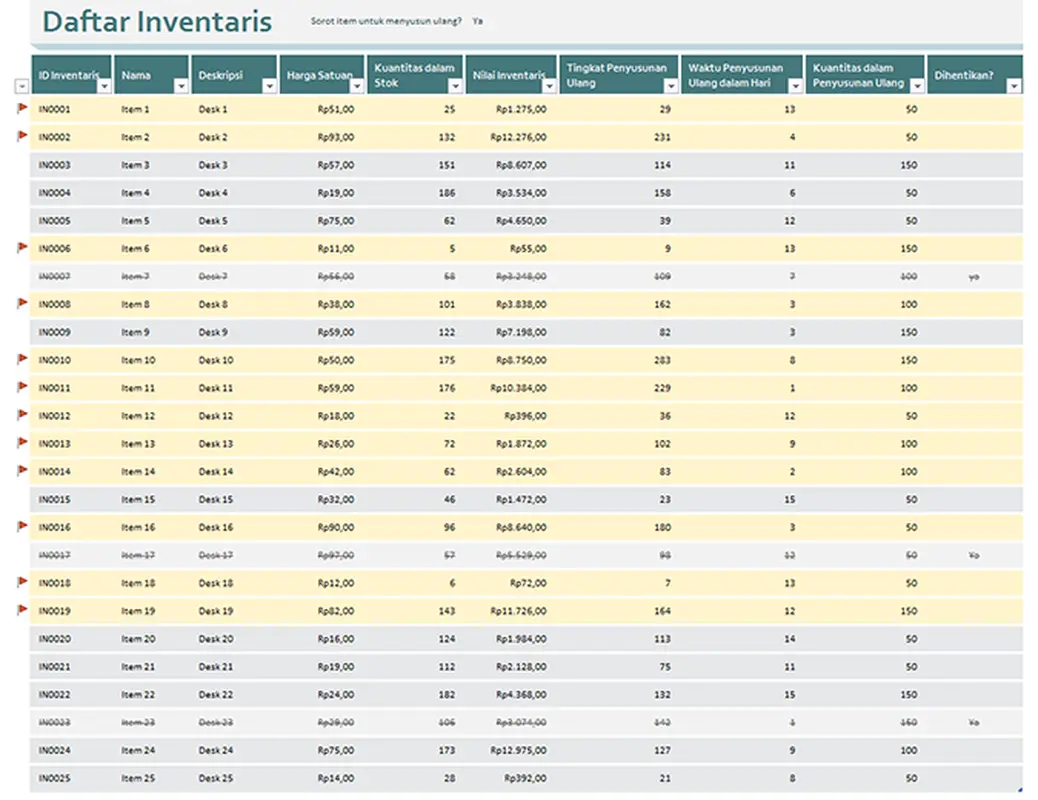1038x800 pixels.
Task: Click discontinued 'Ya' cell in IN0017 row
Action: pyautogui.click(x=973, y=555)
